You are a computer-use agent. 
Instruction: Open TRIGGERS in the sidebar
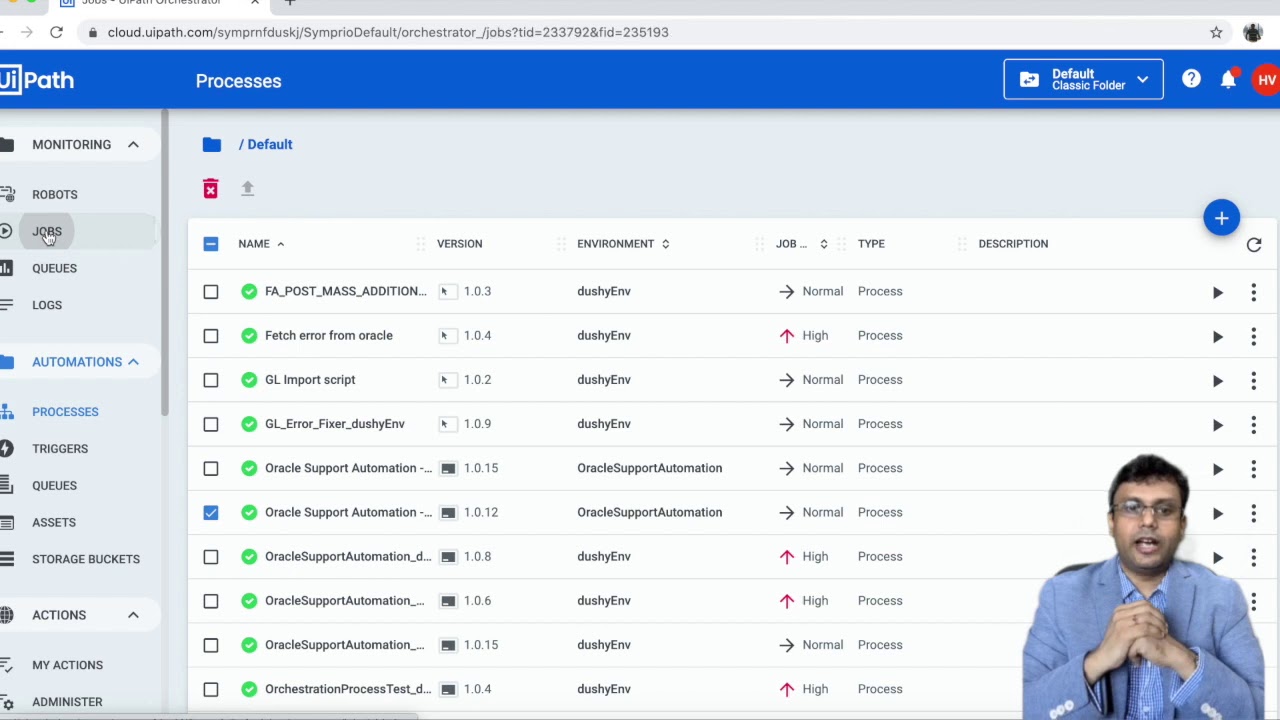[x=60, y=449]
